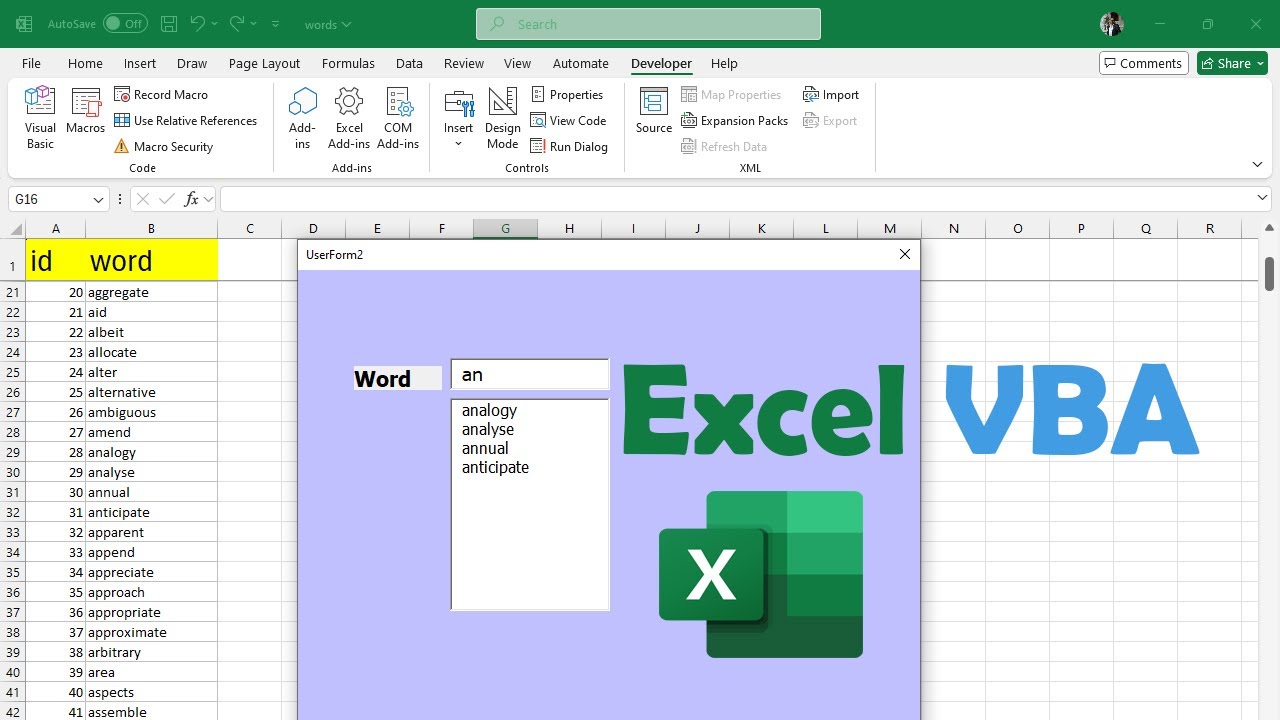Image resolution: width=1280 pixels, height=720 pixels.
Task: Open the Comments pane
Action: (1143, 63)
